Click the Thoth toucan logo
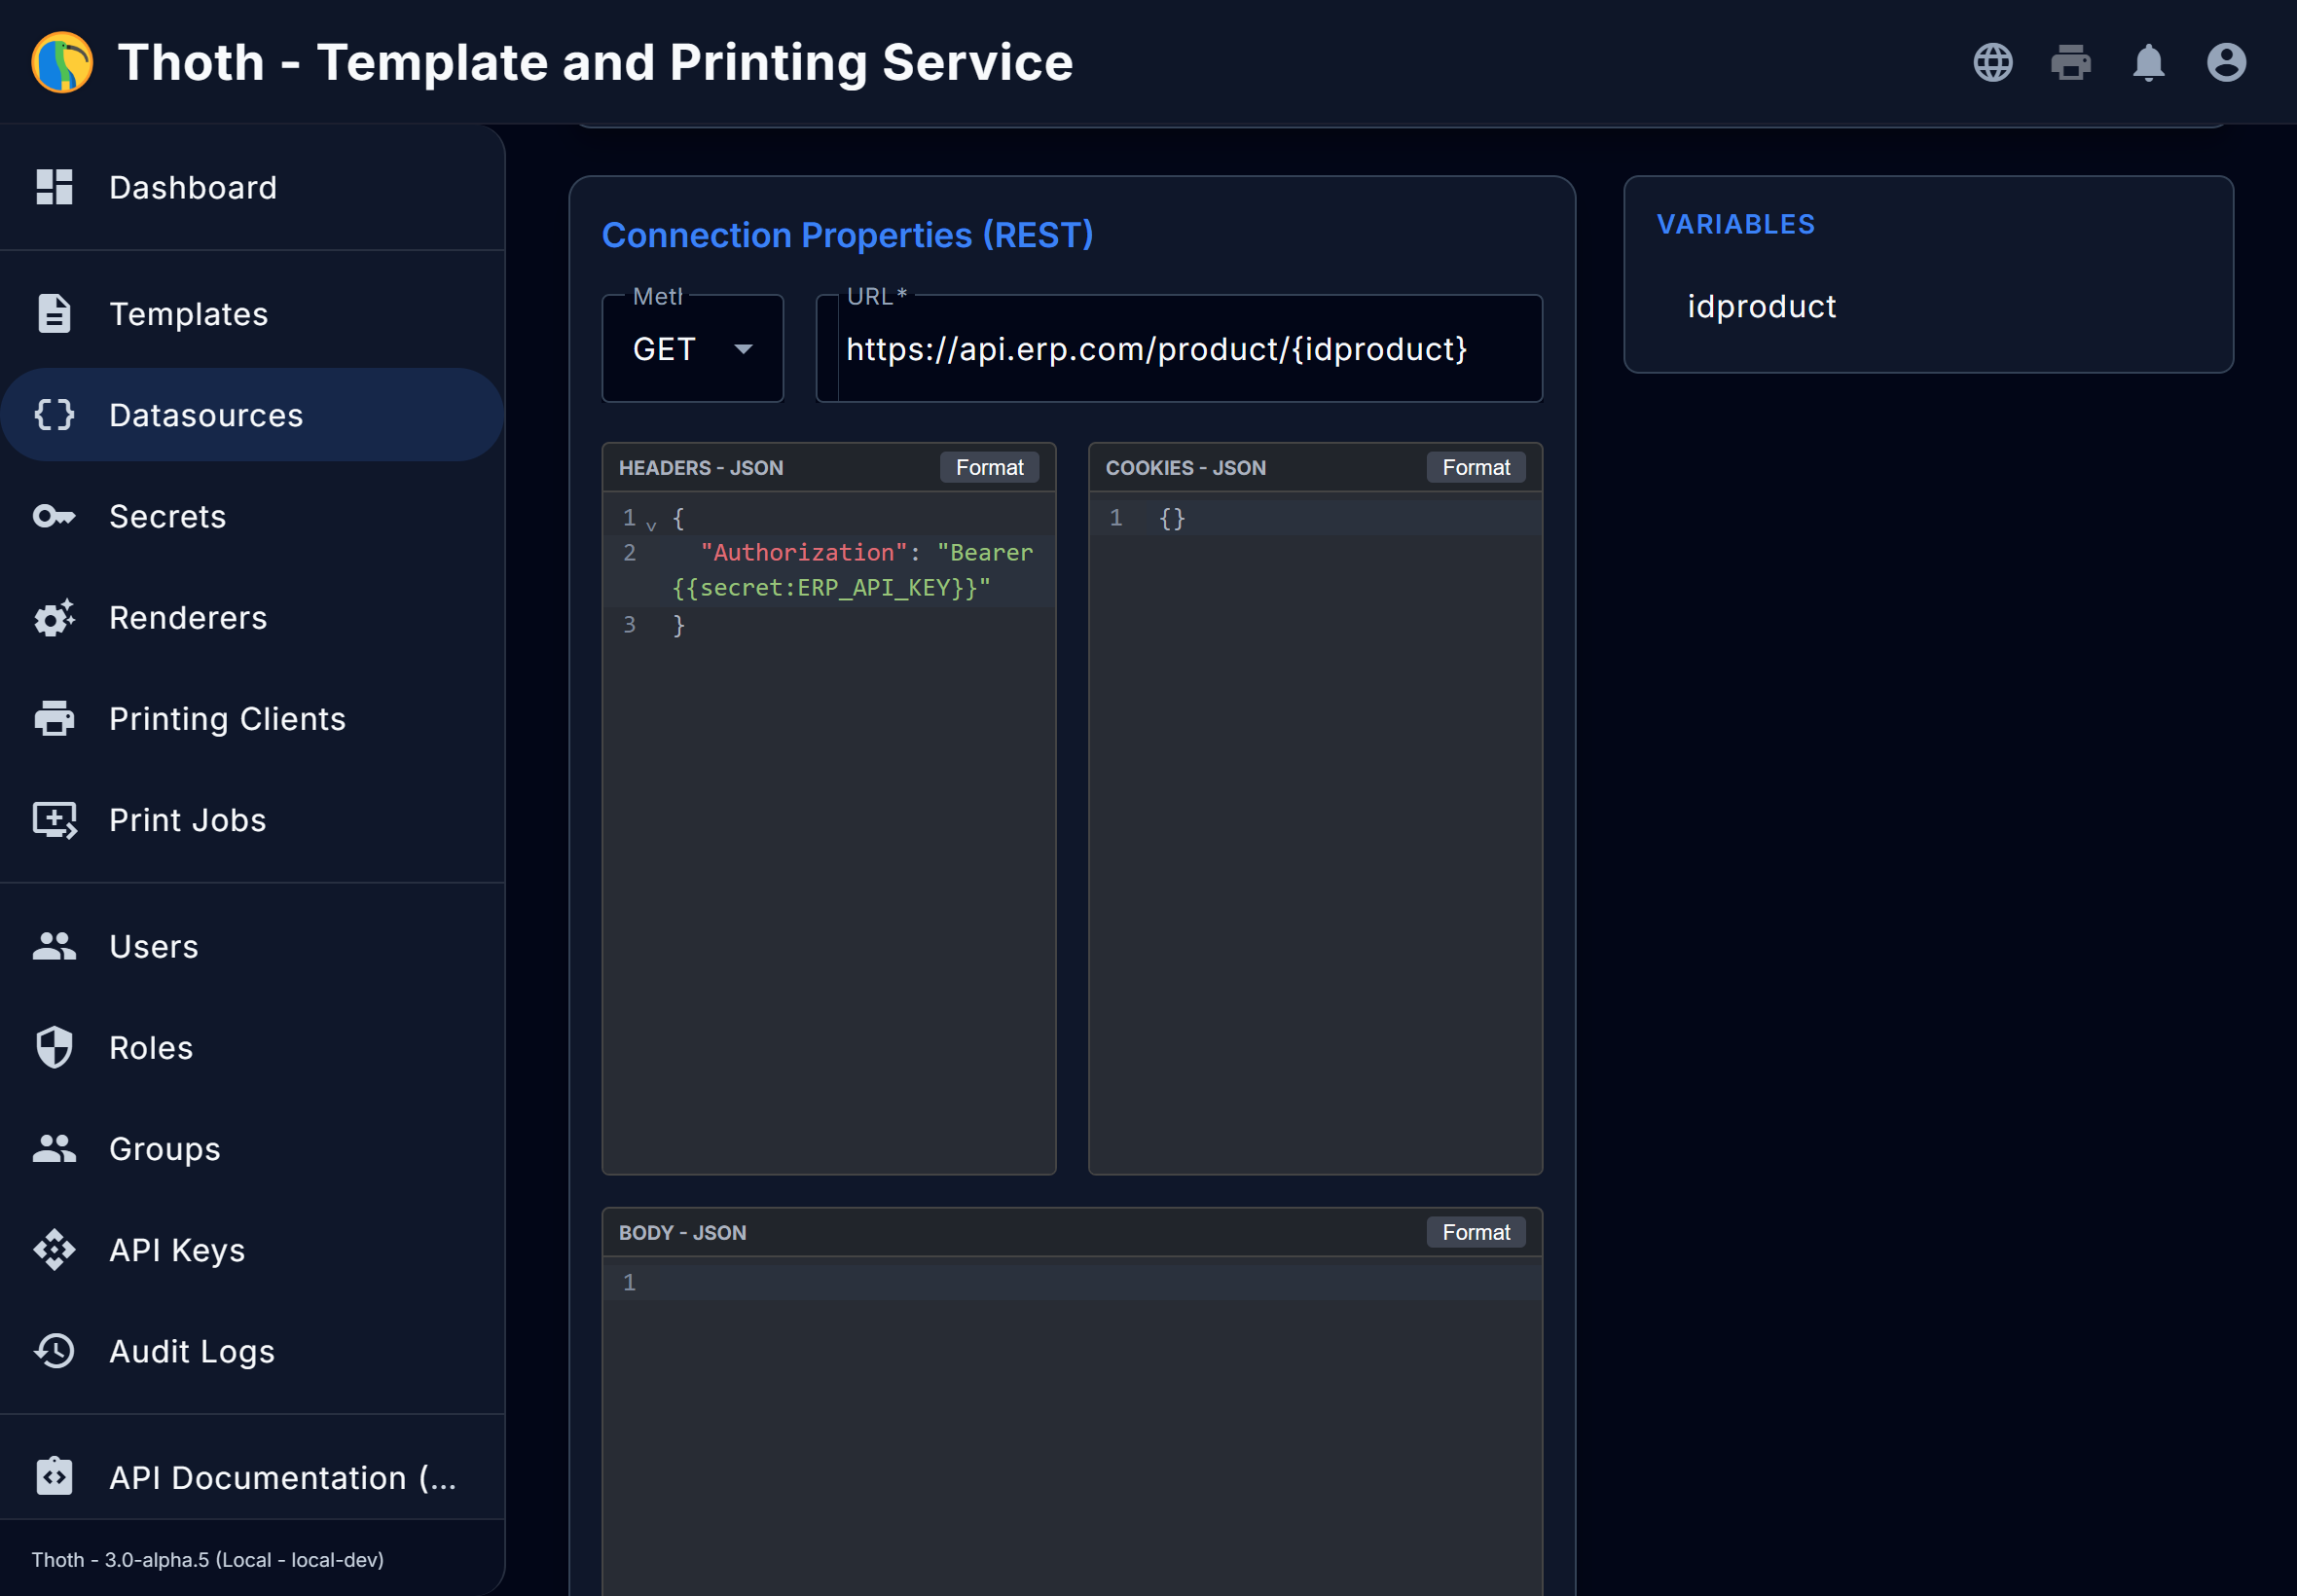This screenshot has height=1596, width=2297. tap(62, 62)
